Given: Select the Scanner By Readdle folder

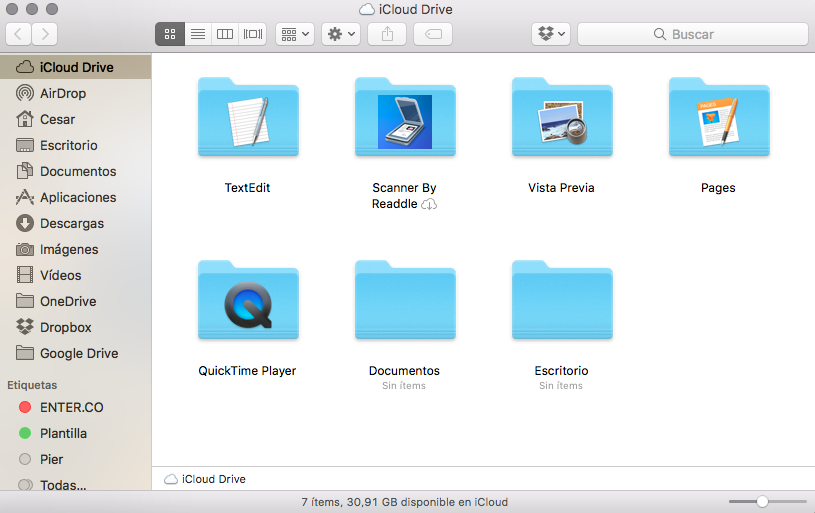Looking at the screenshot, I should coord(405,117).
